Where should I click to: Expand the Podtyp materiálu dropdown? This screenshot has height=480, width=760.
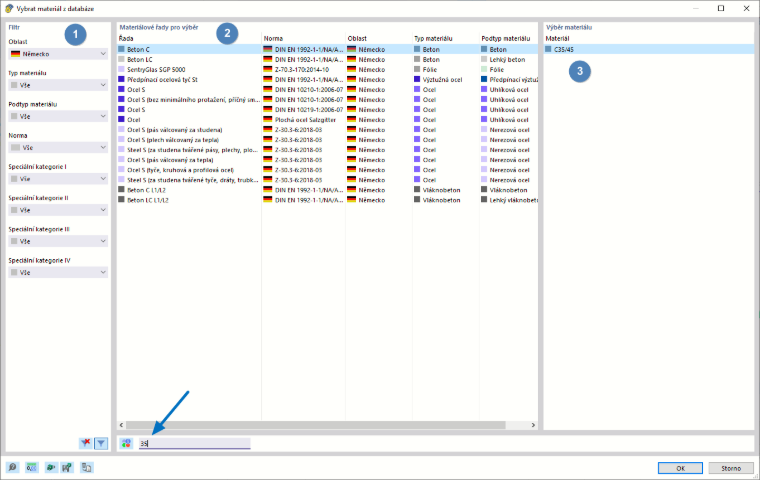tap(58, 116)
